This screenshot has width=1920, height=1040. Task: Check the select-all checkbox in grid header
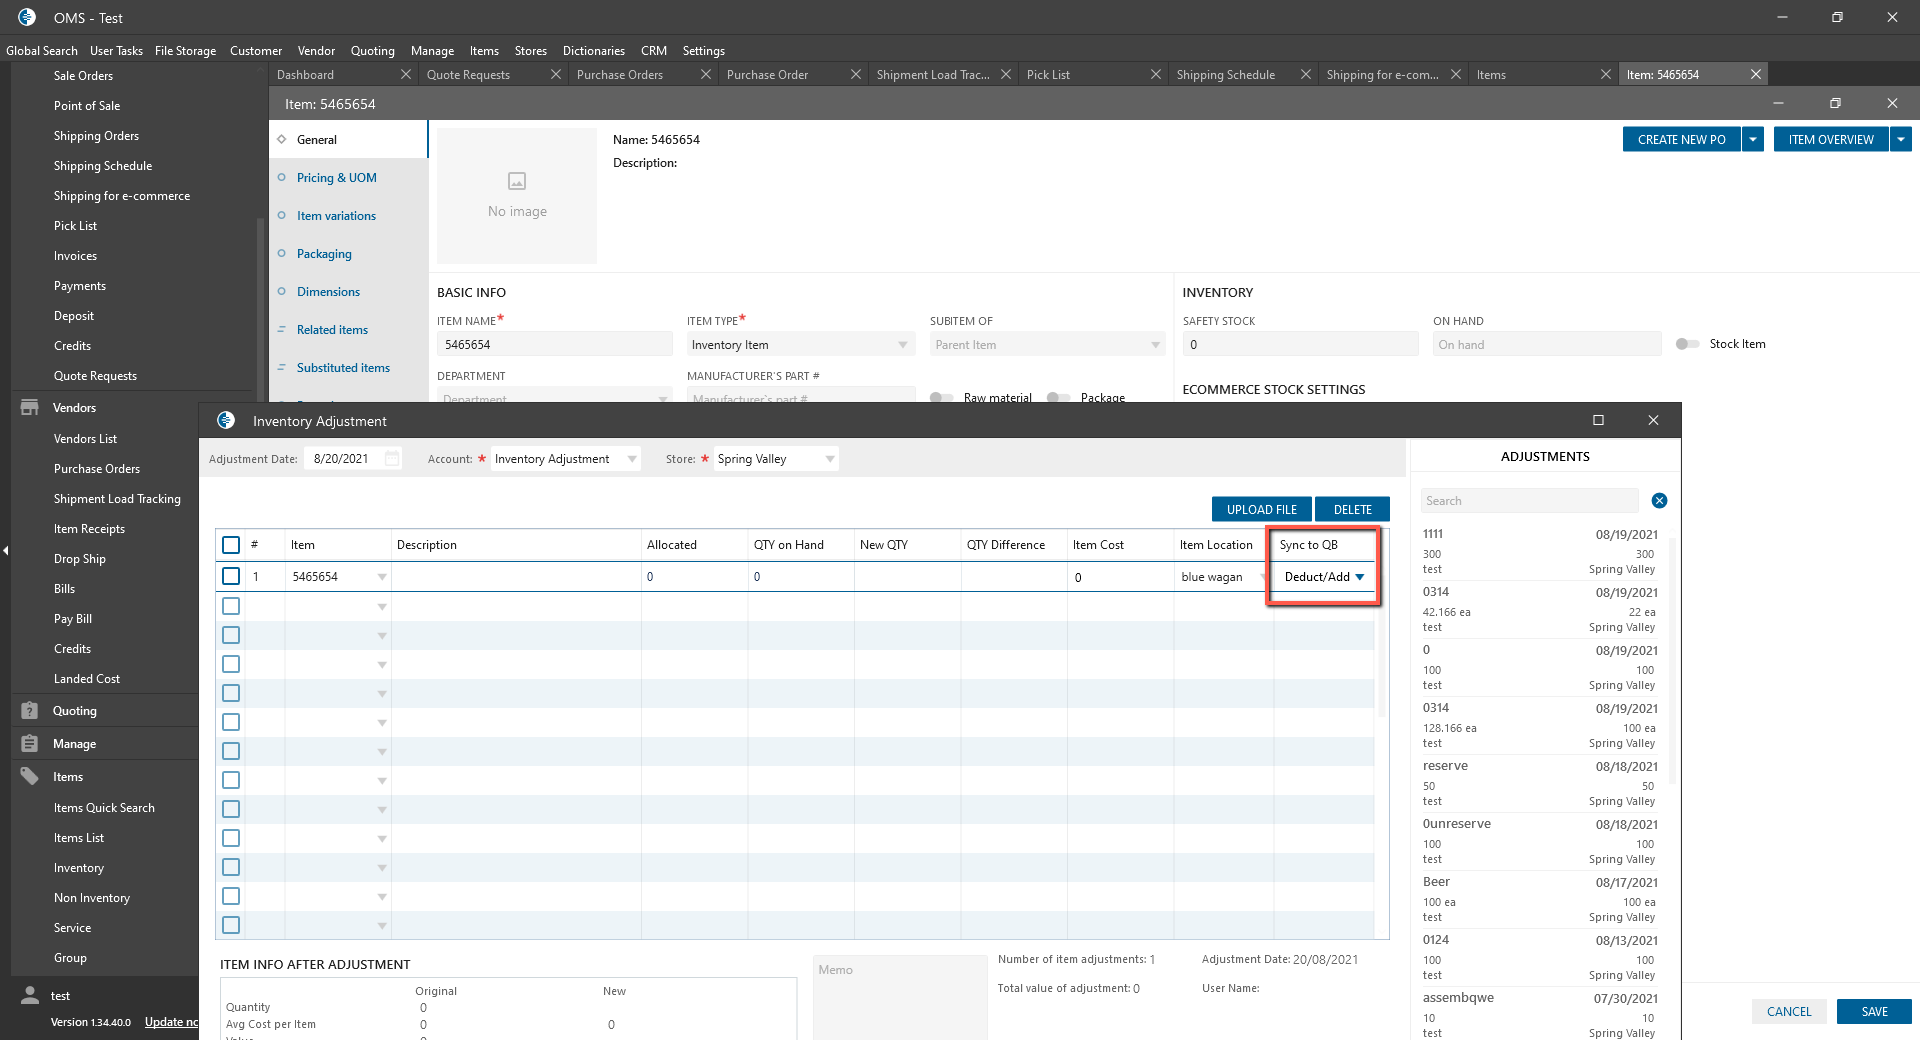pyautogui.click(x=231, y=545)
